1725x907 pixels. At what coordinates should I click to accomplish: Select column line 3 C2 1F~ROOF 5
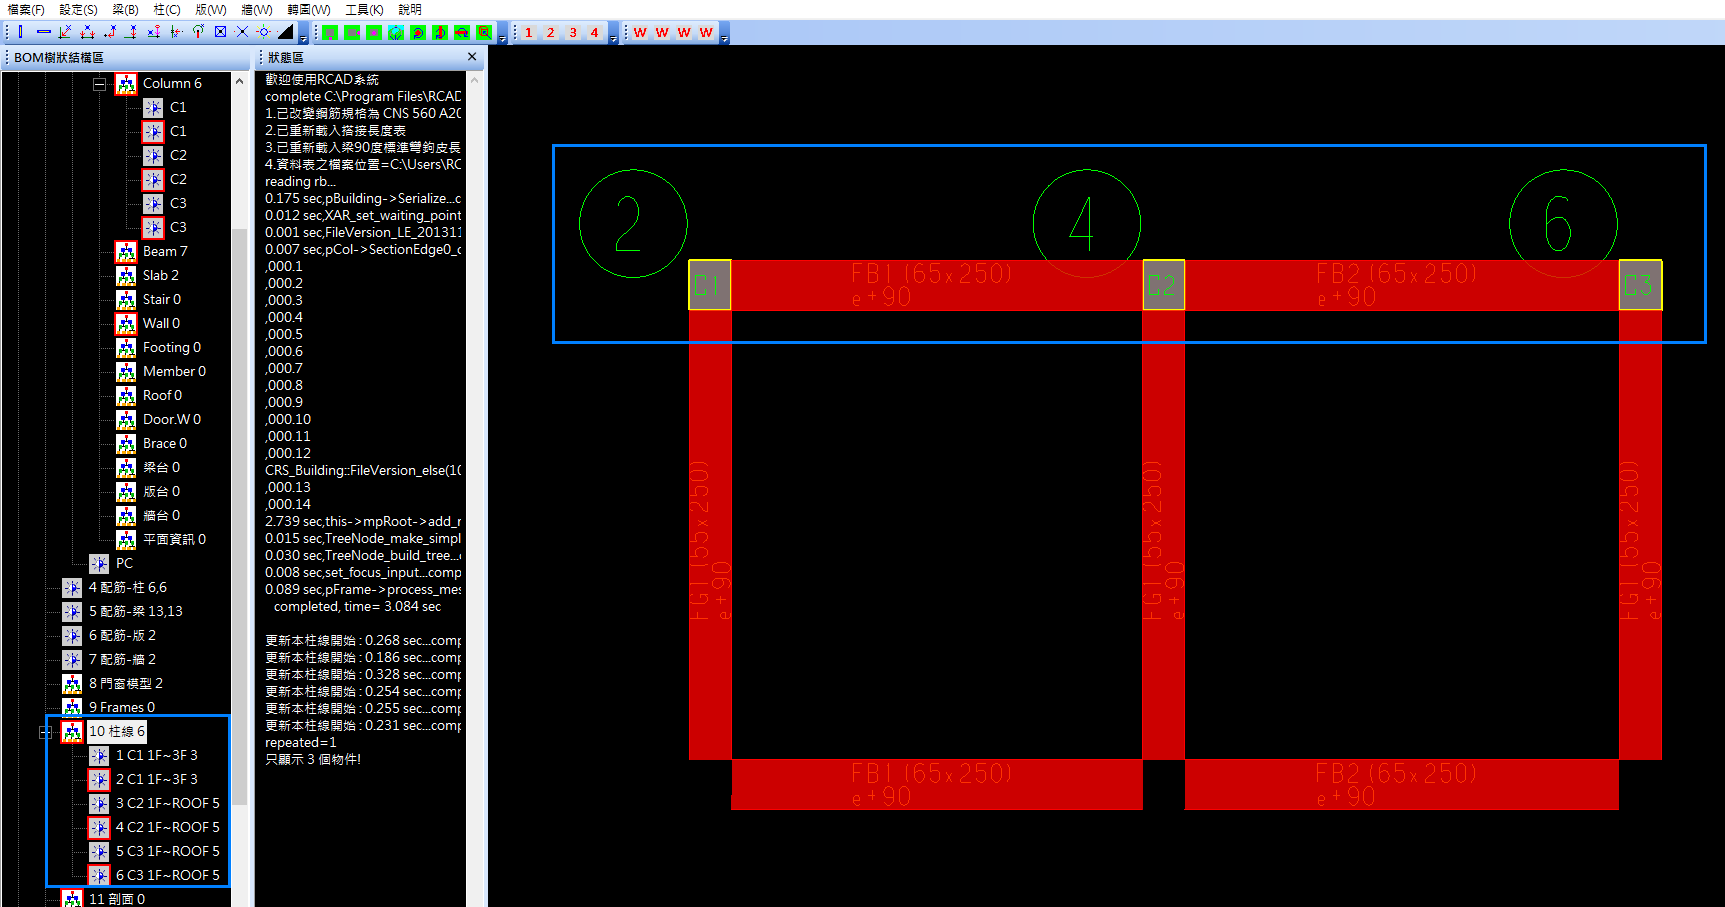tap(168, 803)
